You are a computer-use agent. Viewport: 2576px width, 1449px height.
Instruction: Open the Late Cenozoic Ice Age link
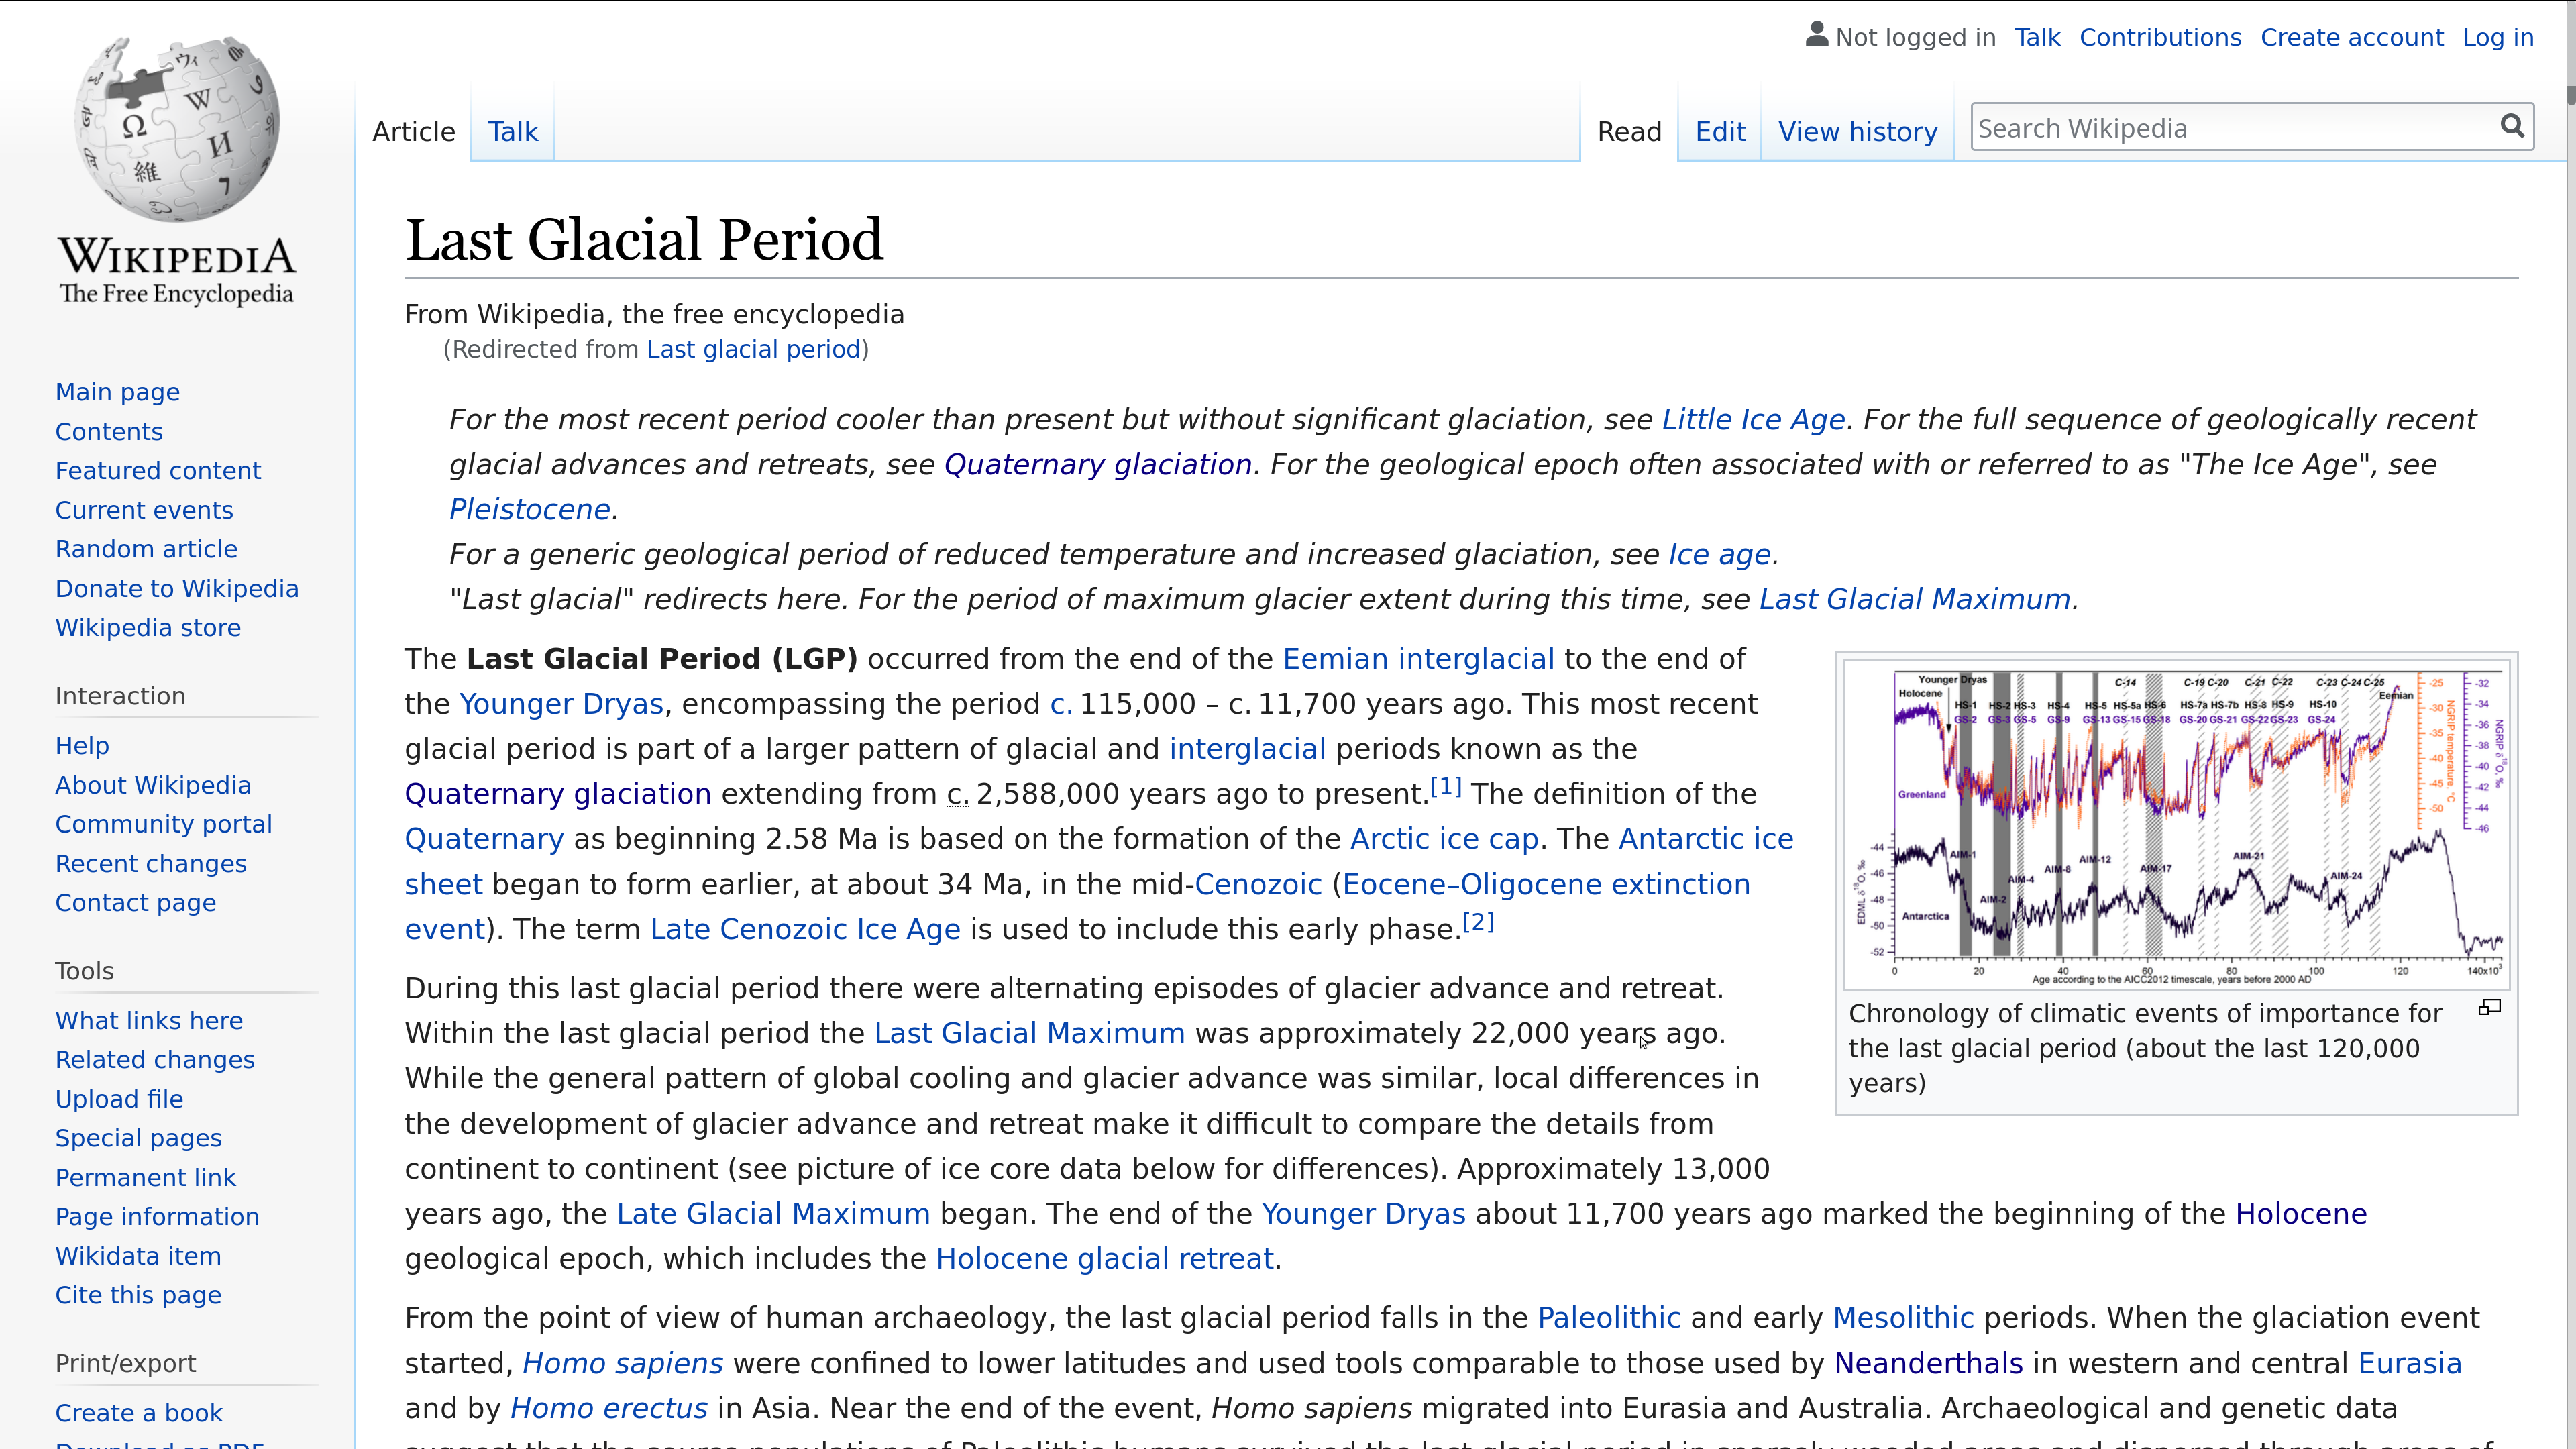[x=805, y=929]
